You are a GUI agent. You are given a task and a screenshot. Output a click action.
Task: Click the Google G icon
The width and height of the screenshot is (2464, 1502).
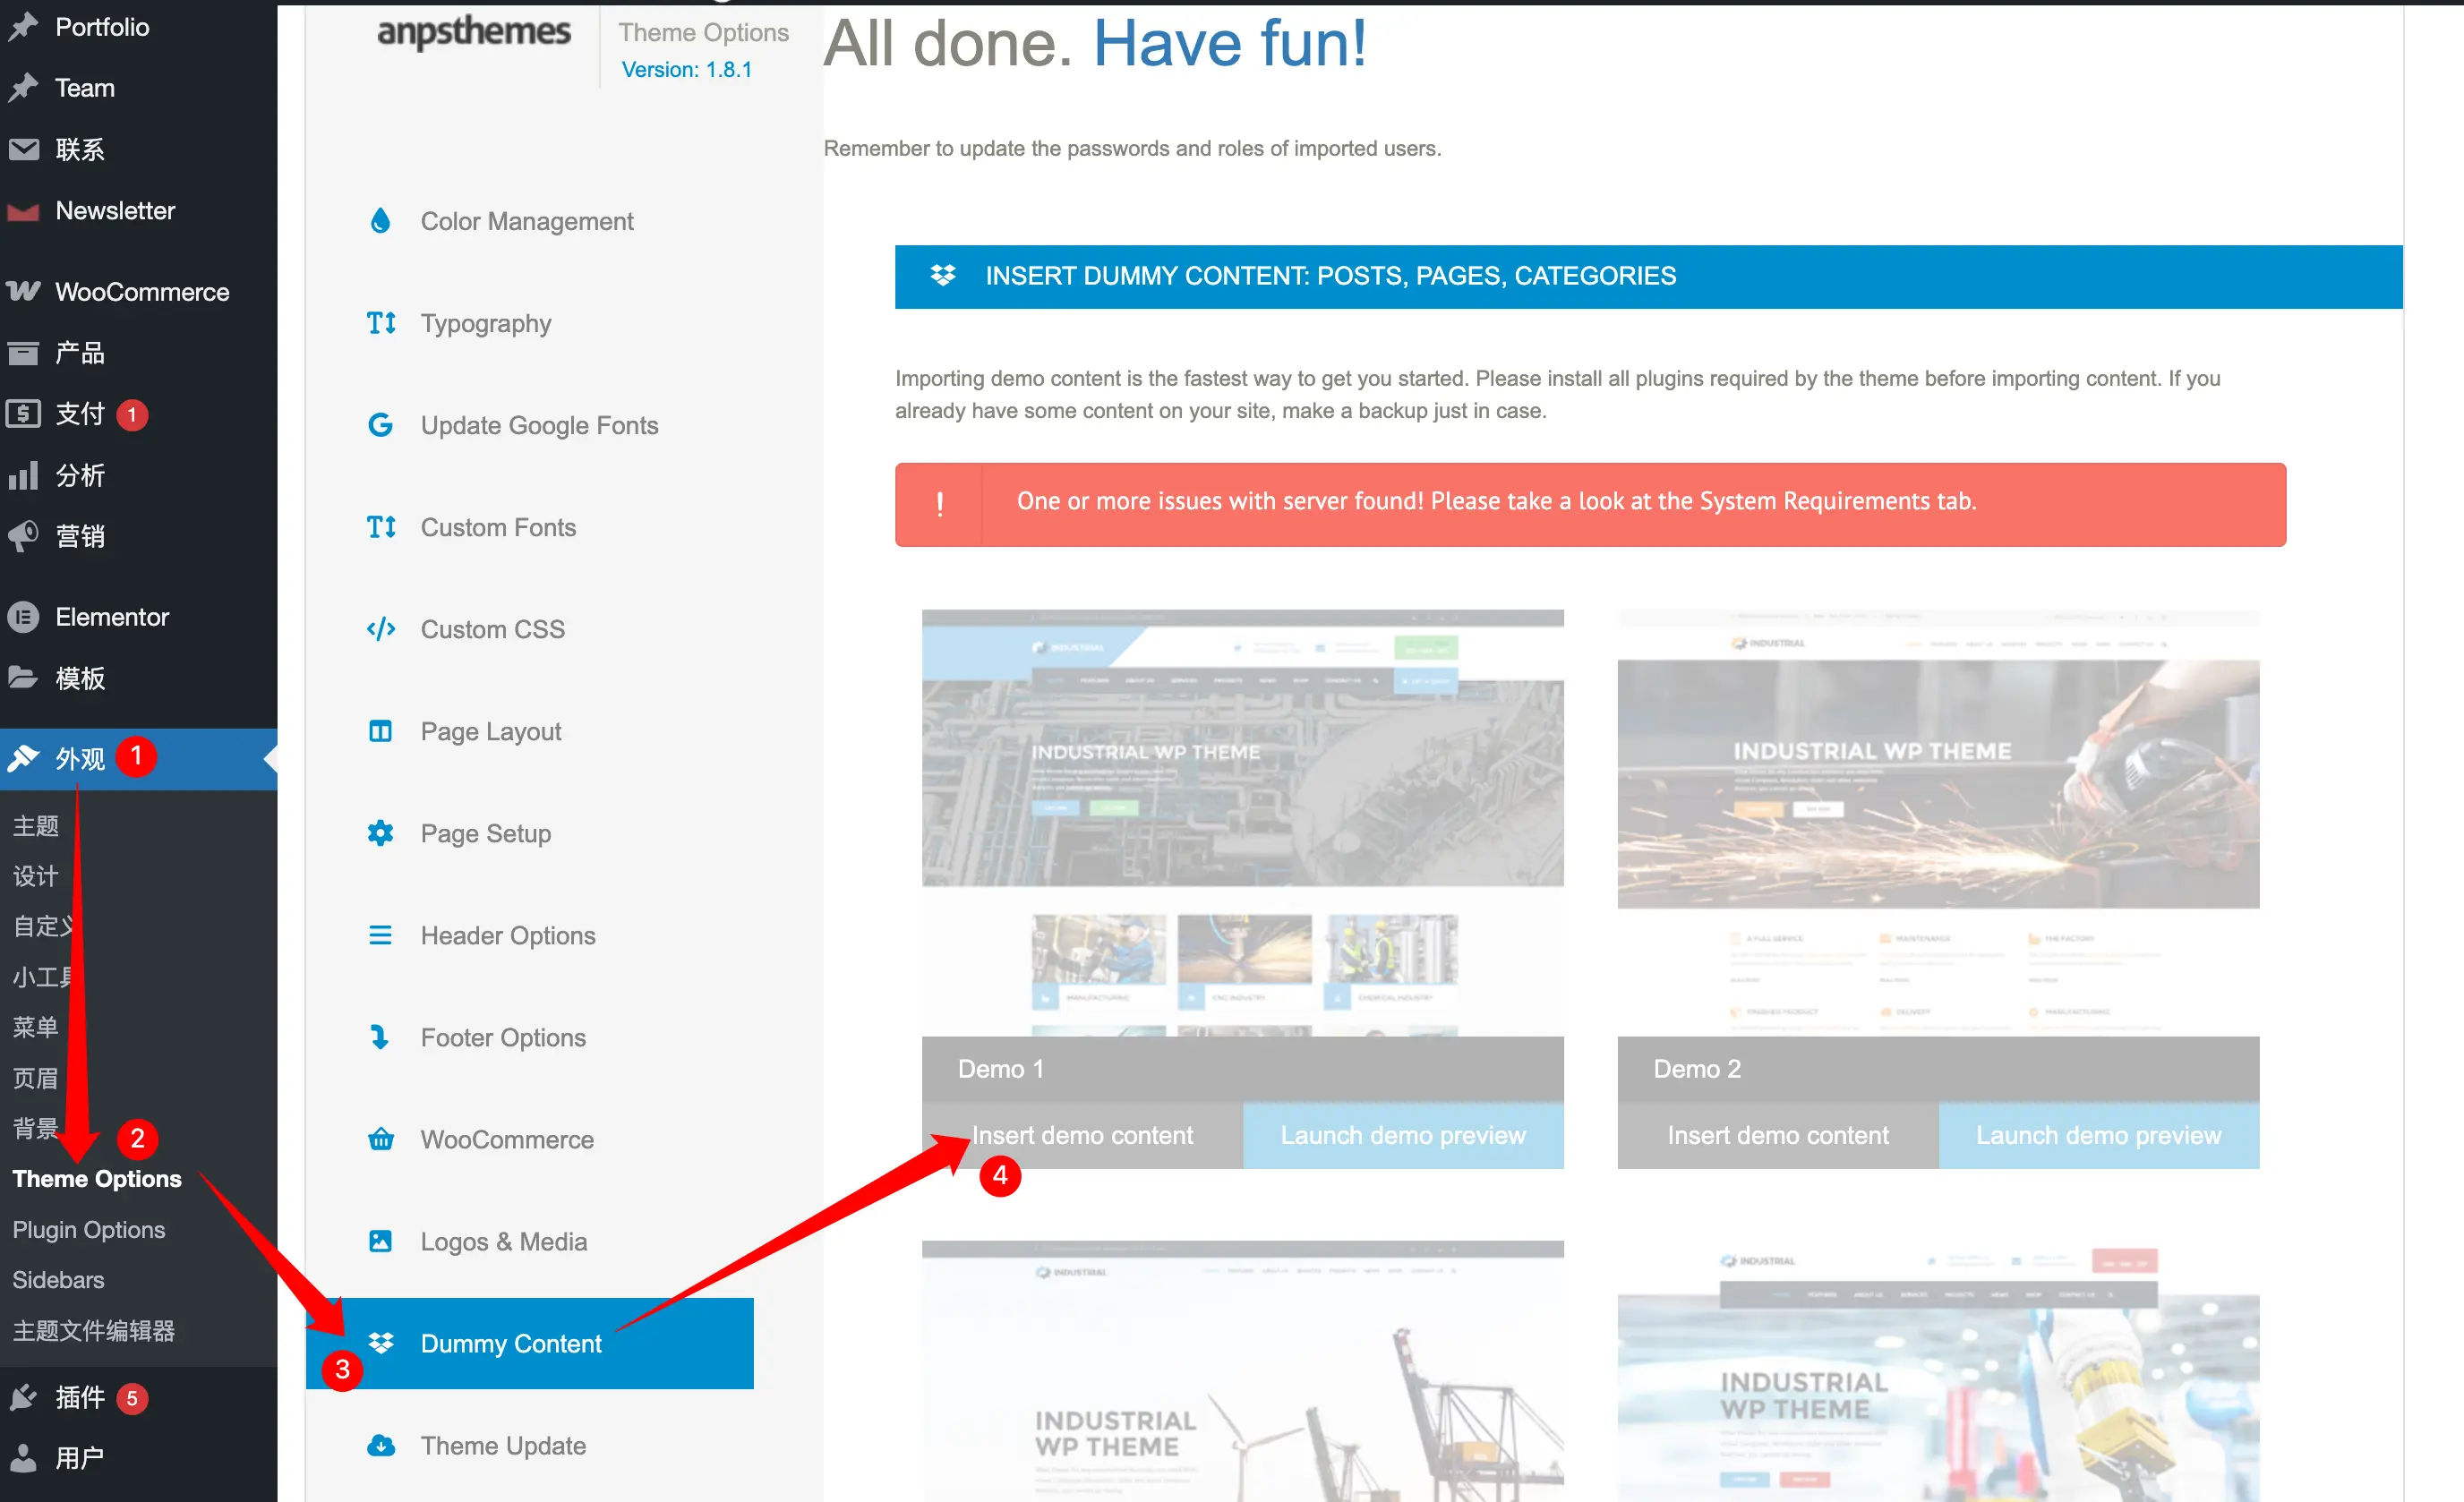pyautogui.click(x=380, y=425)
